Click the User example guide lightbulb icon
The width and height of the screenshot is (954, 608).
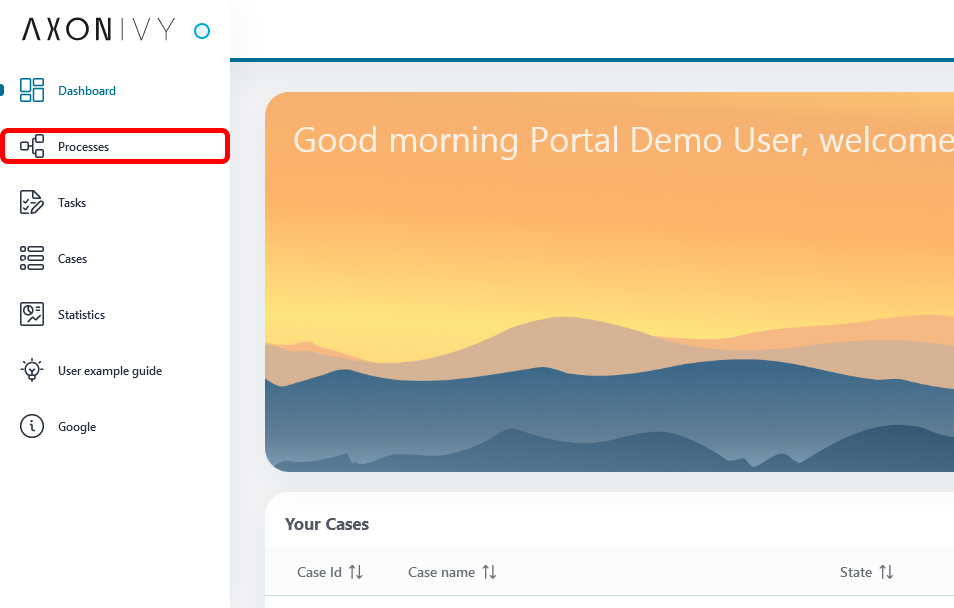tap(32, 370)
